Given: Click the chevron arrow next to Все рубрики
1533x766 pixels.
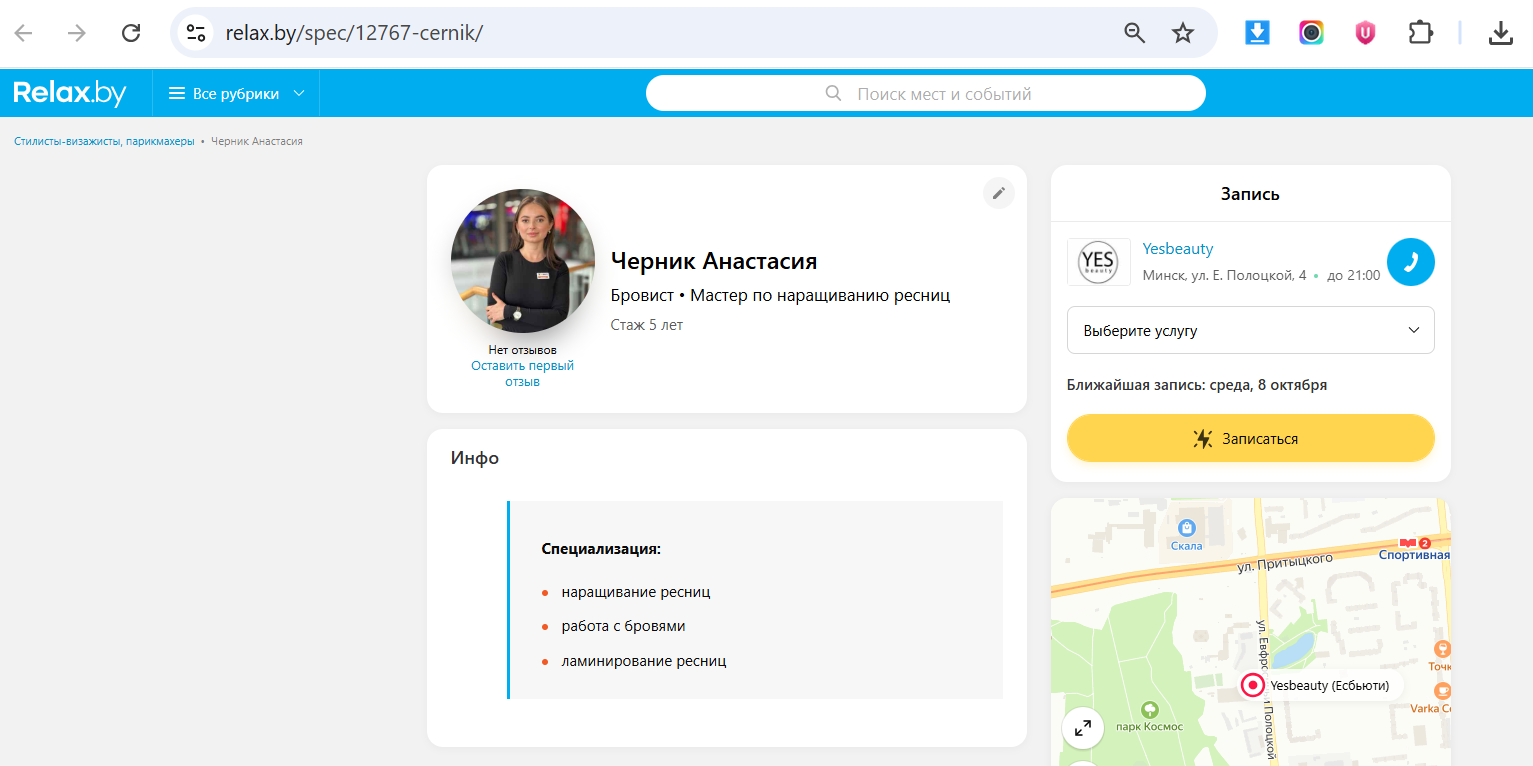Looking at the screenshot, I should point(299,94).
